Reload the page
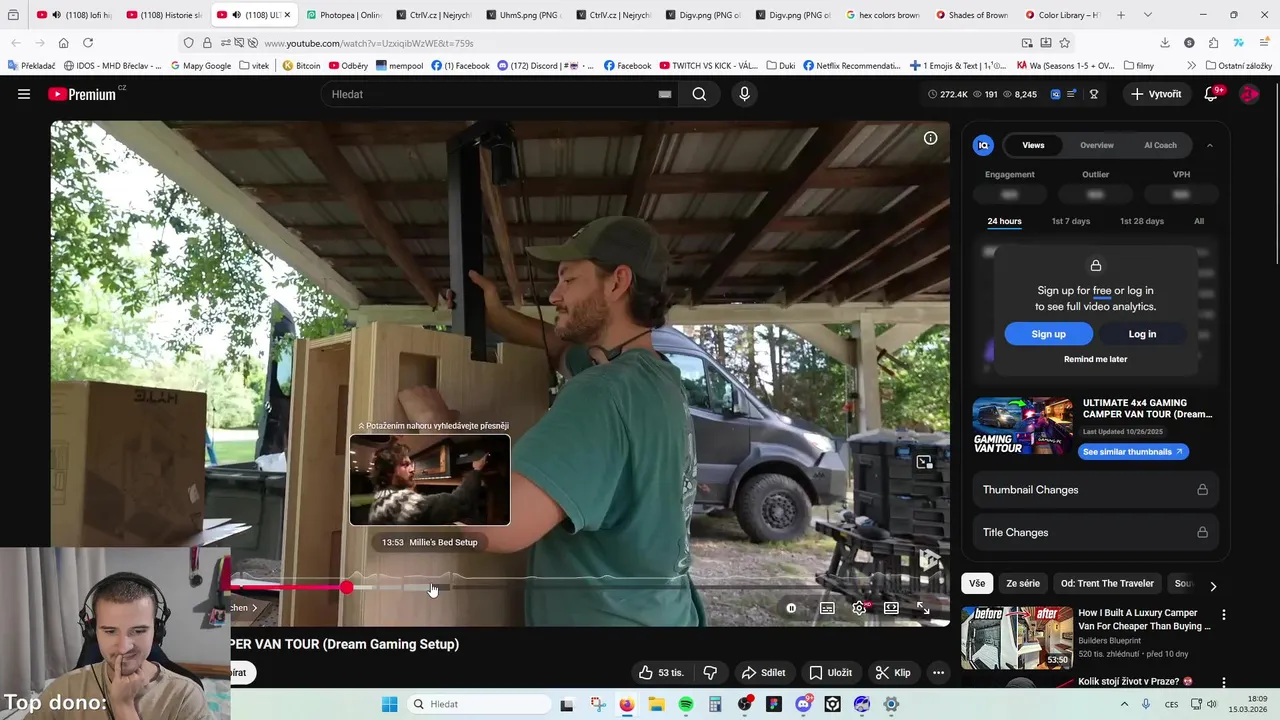 [x=88, y=43]
